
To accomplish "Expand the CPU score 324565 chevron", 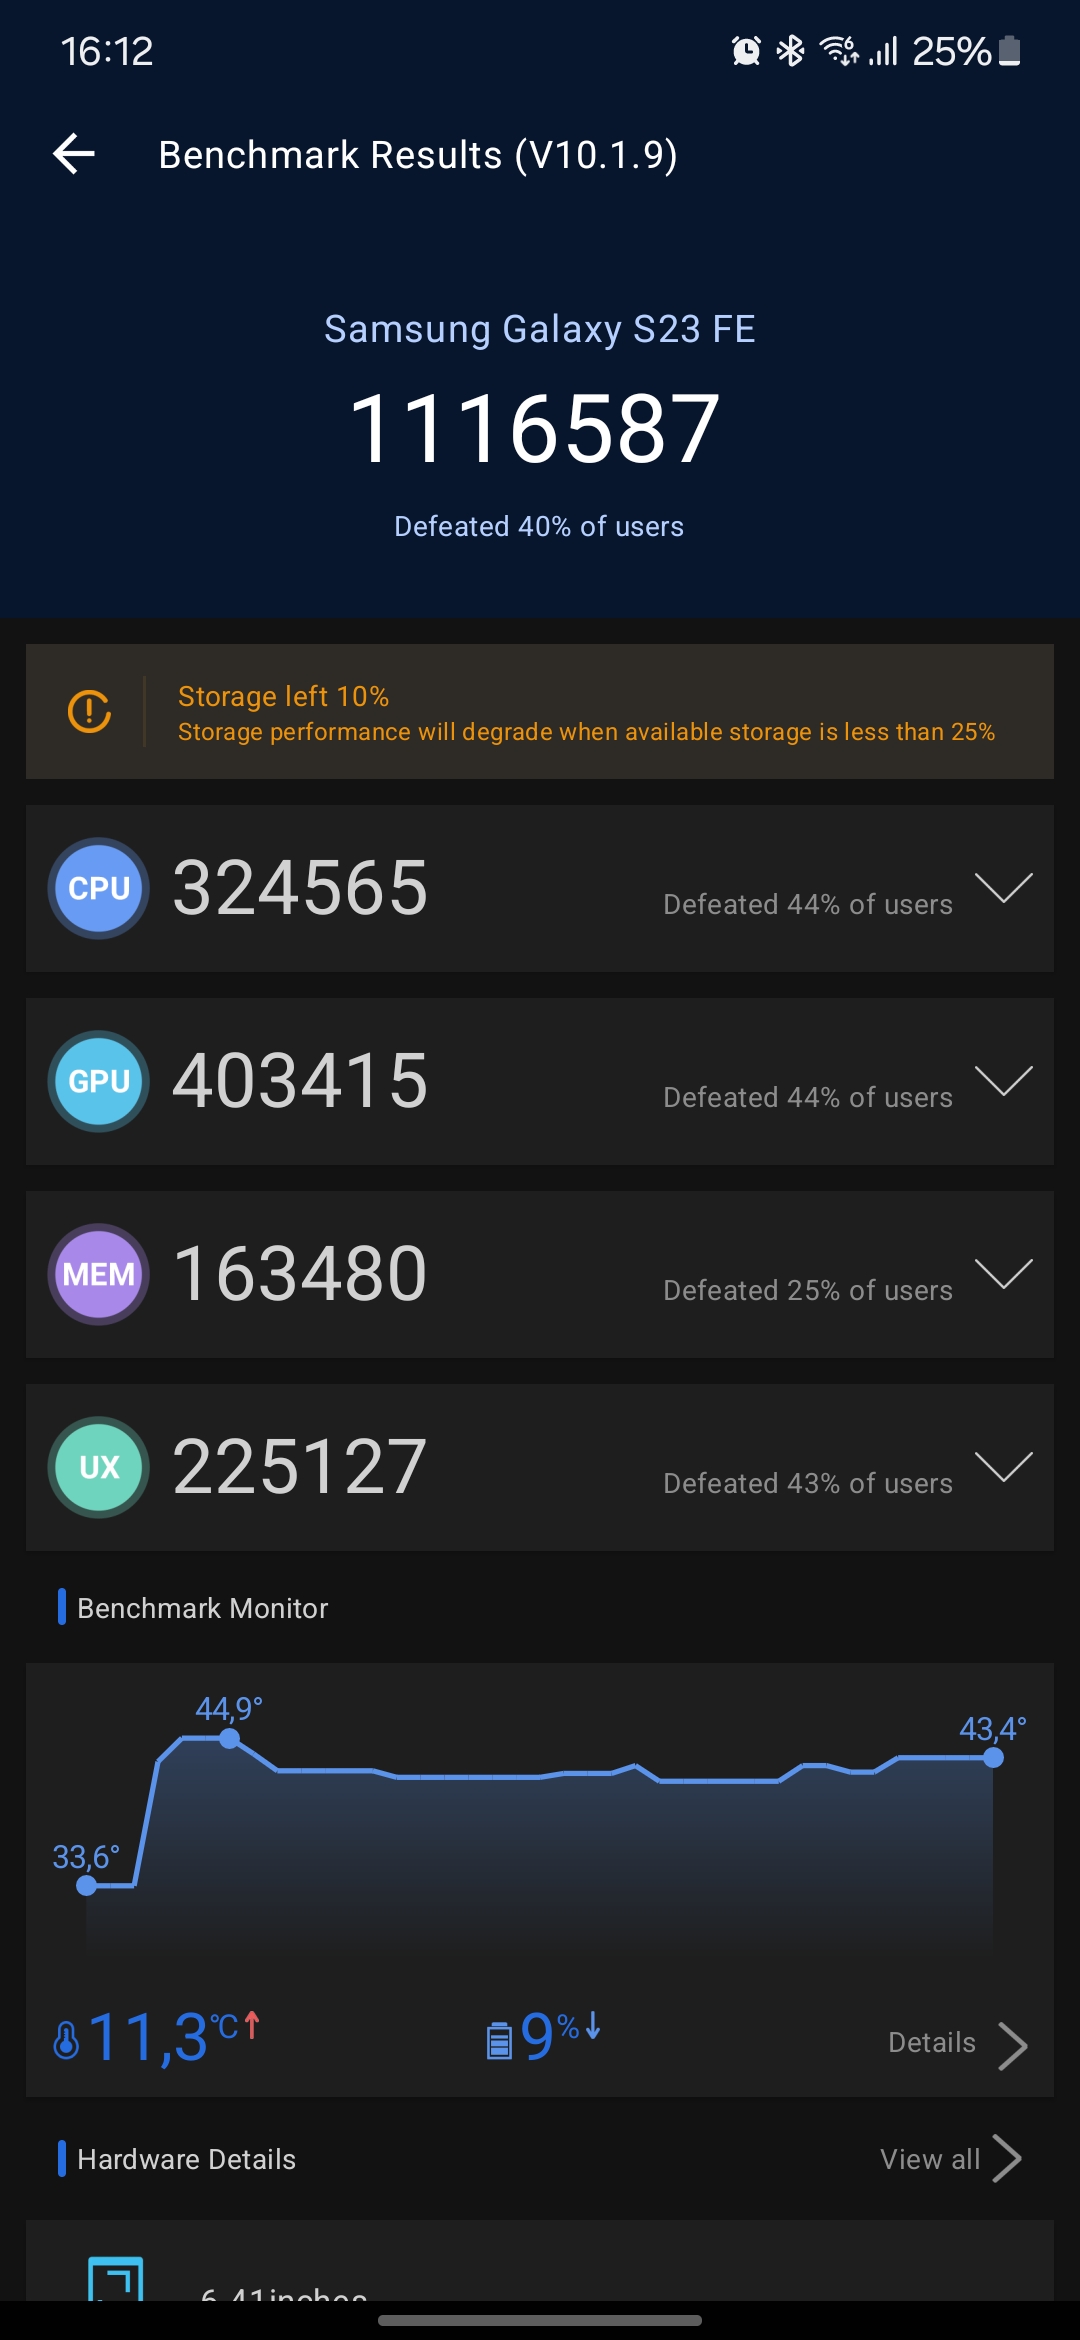I will 1003,887.
